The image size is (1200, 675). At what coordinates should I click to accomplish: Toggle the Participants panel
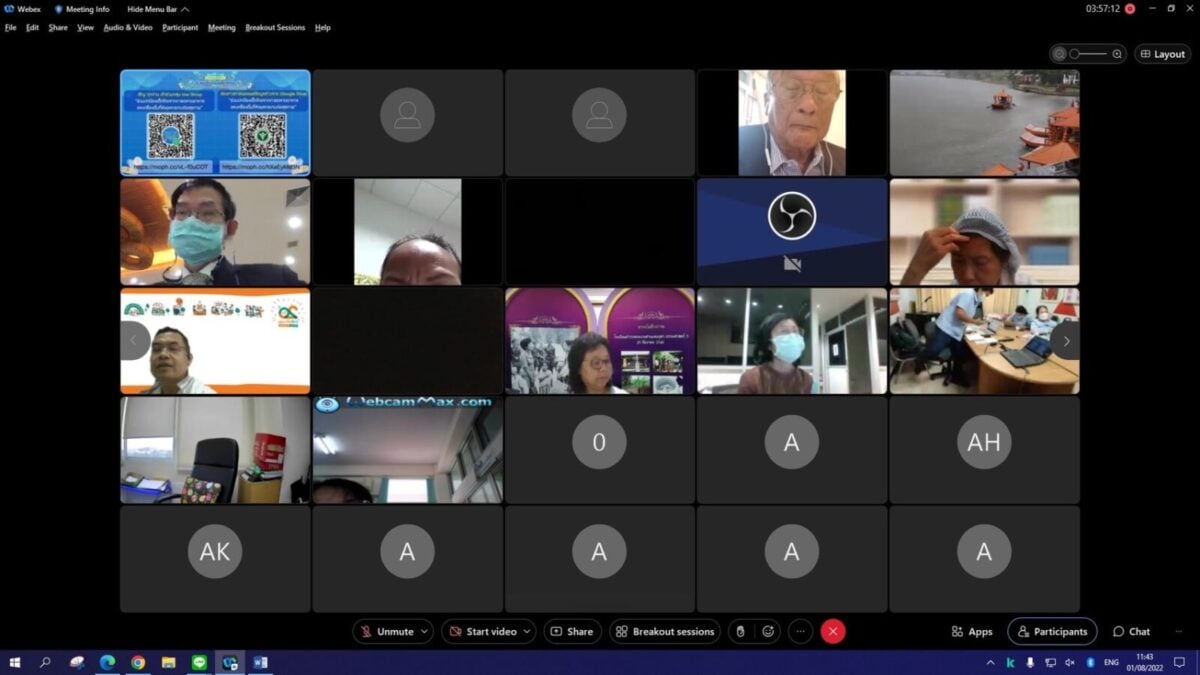(x=1052, y=631)
